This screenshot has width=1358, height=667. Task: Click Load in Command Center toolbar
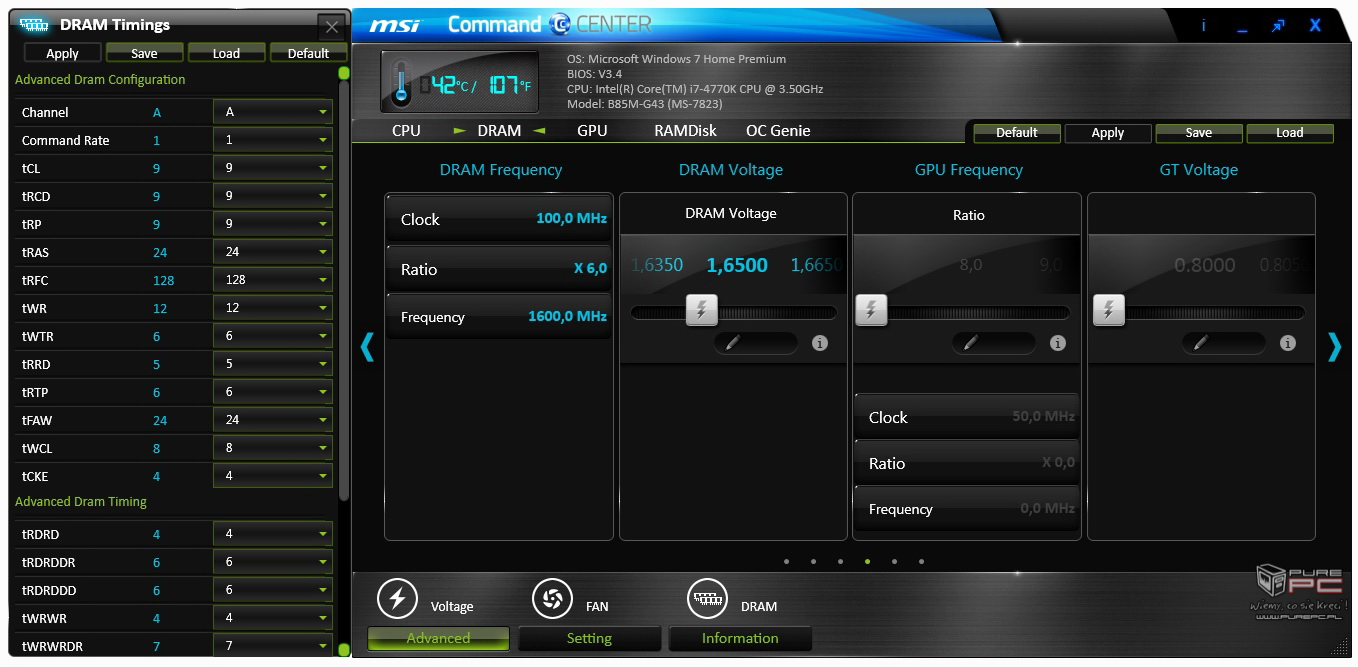coord(1289,132)
